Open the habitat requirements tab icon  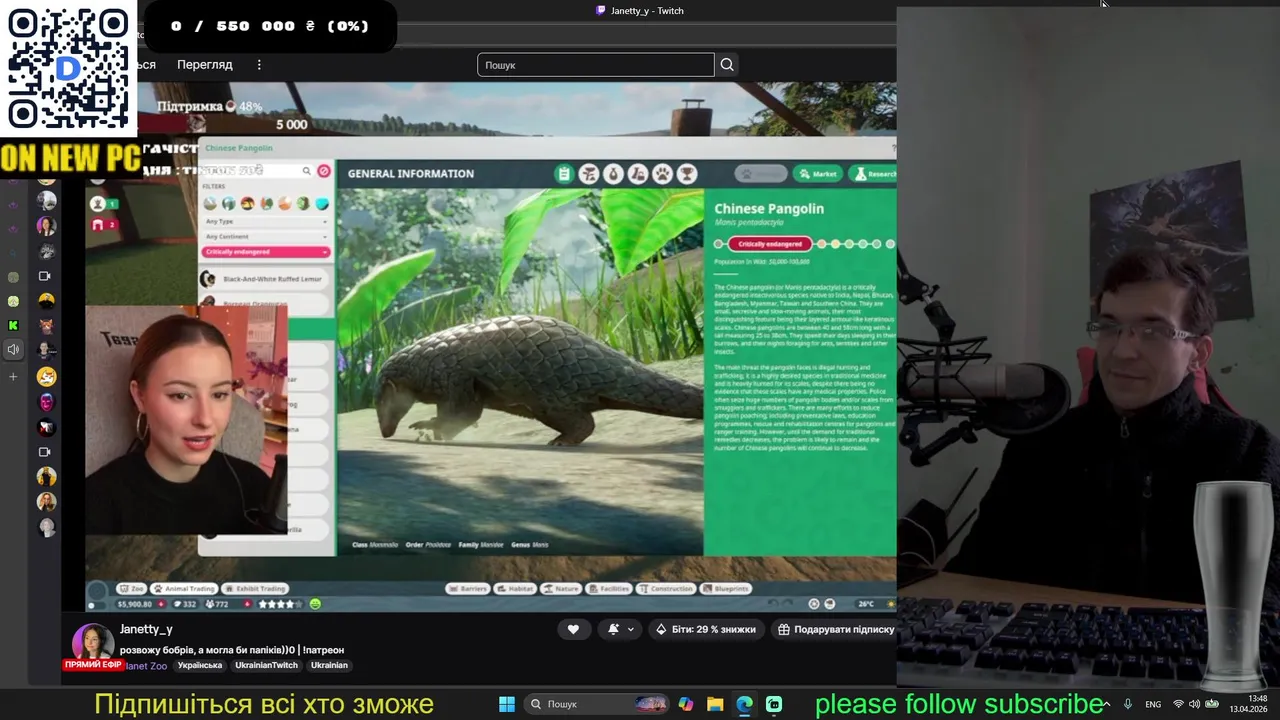tap(589, 174)
